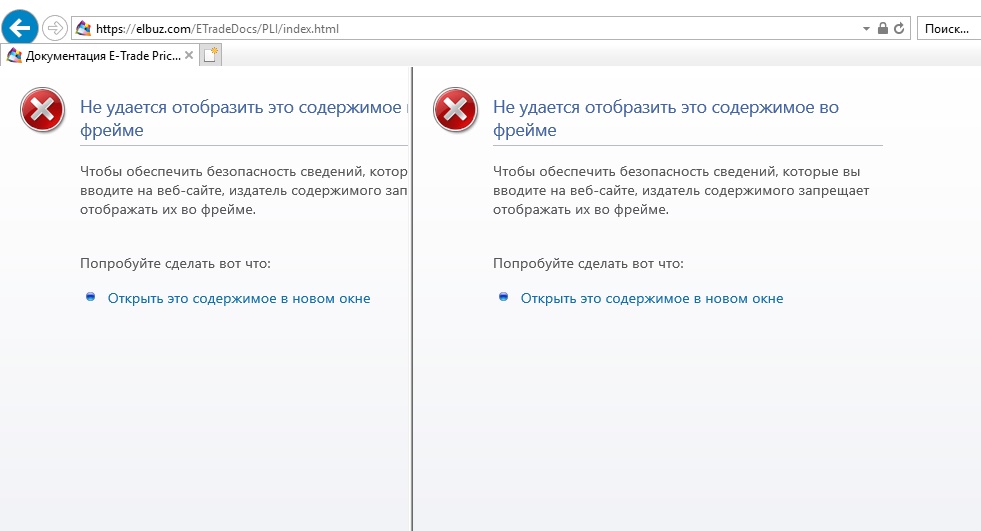Focus the Поиск search box
Image resolution: width=981 pixels, height=531 pixels.
(x=948, y=29)
